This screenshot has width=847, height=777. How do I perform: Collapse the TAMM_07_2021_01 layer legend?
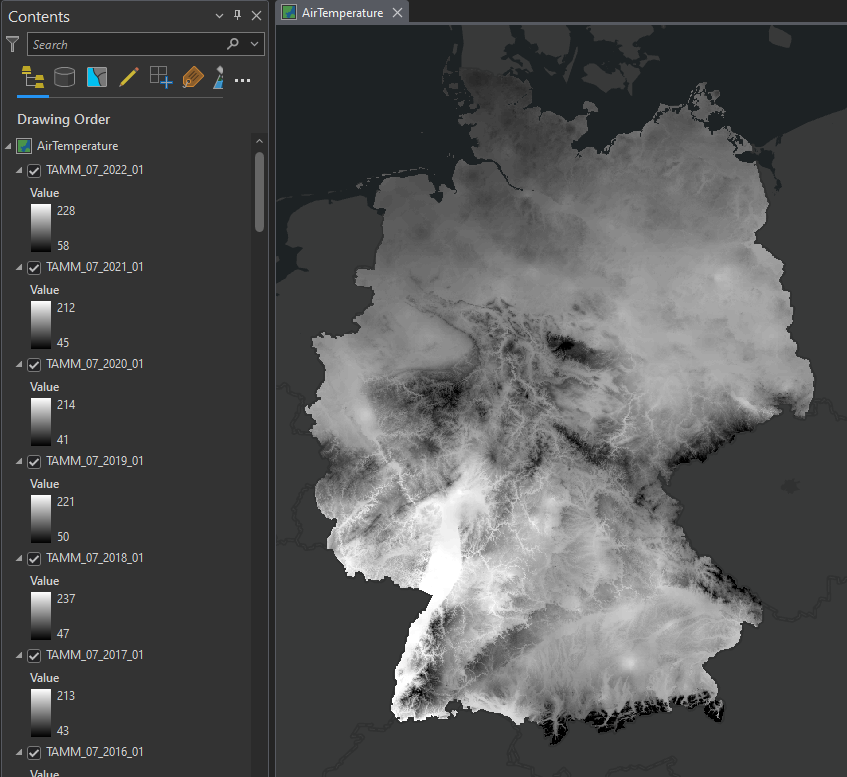point(19,267)
